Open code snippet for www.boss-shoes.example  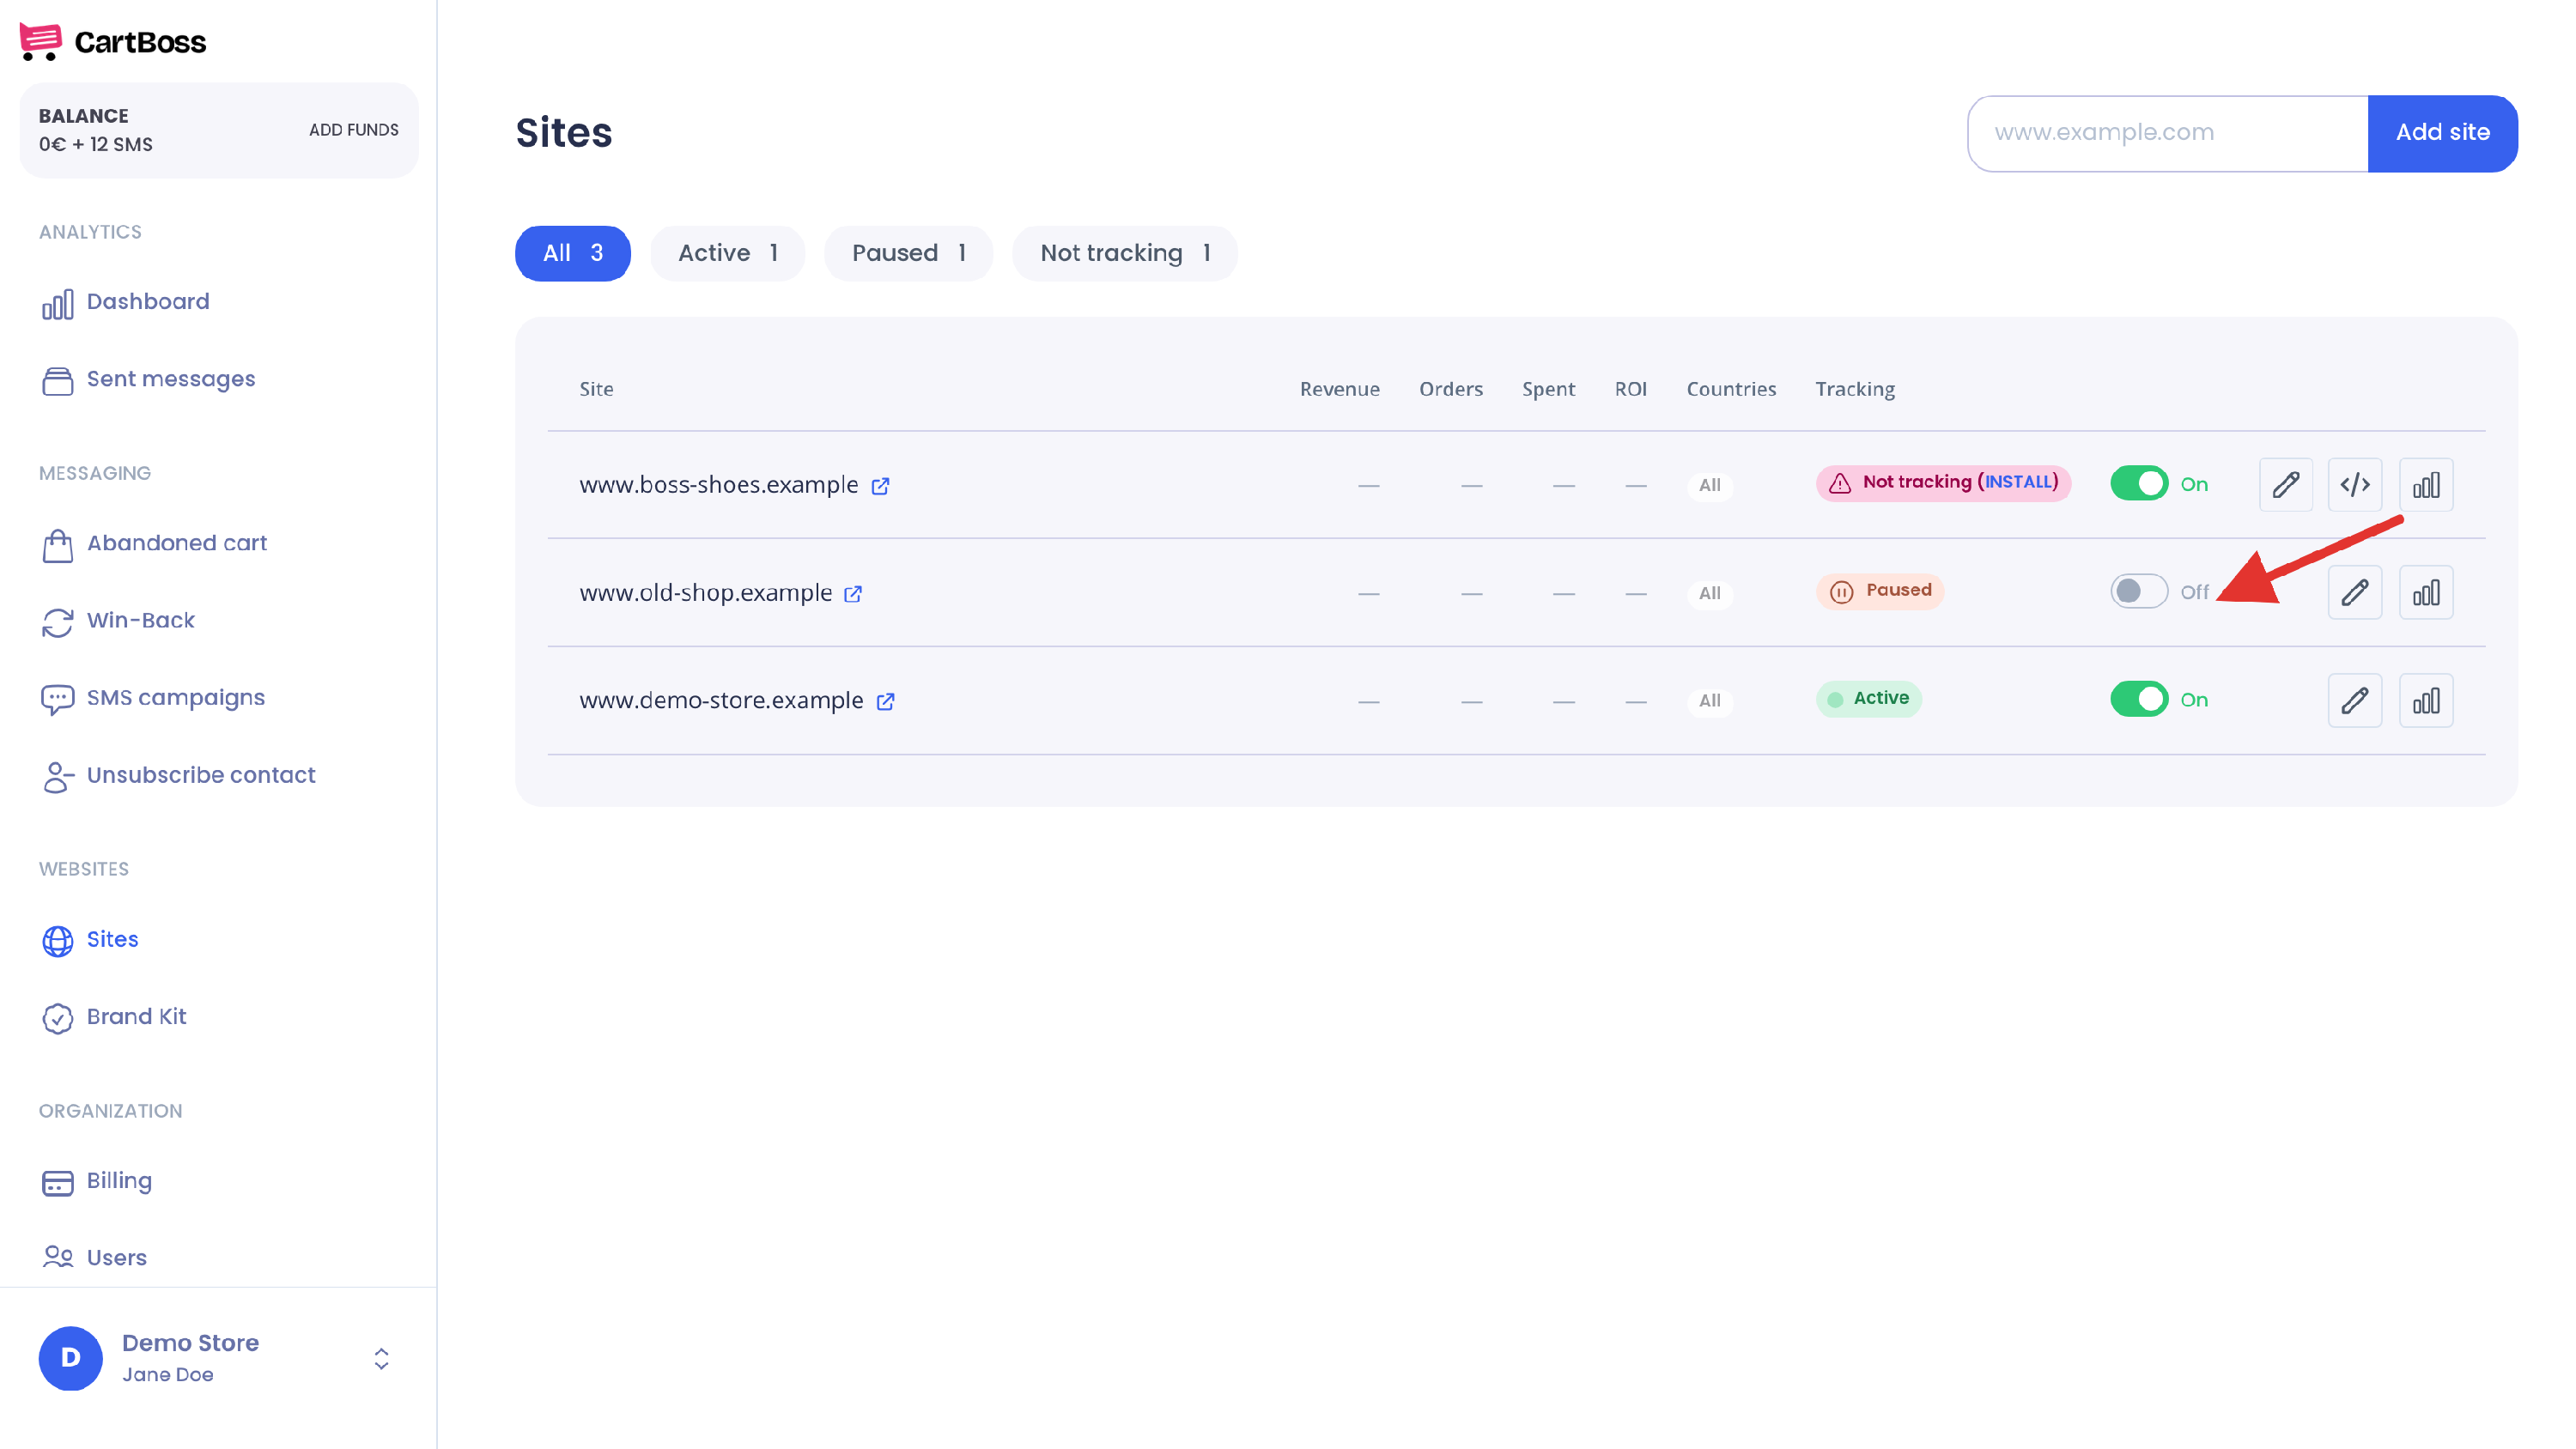point(2355,485)
